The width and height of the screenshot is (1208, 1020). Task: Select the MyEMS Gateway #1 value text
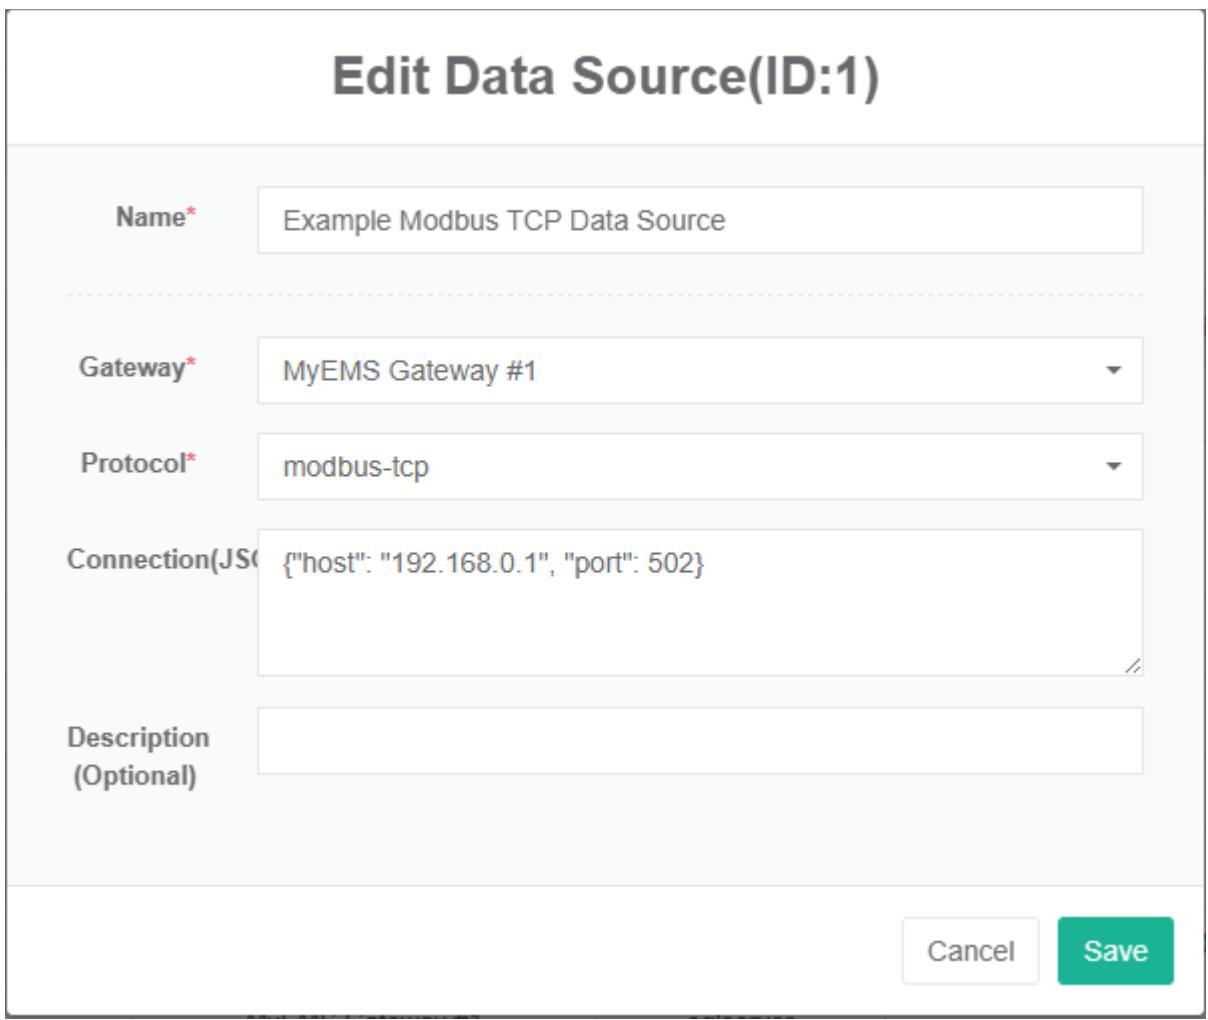[410, 371]
